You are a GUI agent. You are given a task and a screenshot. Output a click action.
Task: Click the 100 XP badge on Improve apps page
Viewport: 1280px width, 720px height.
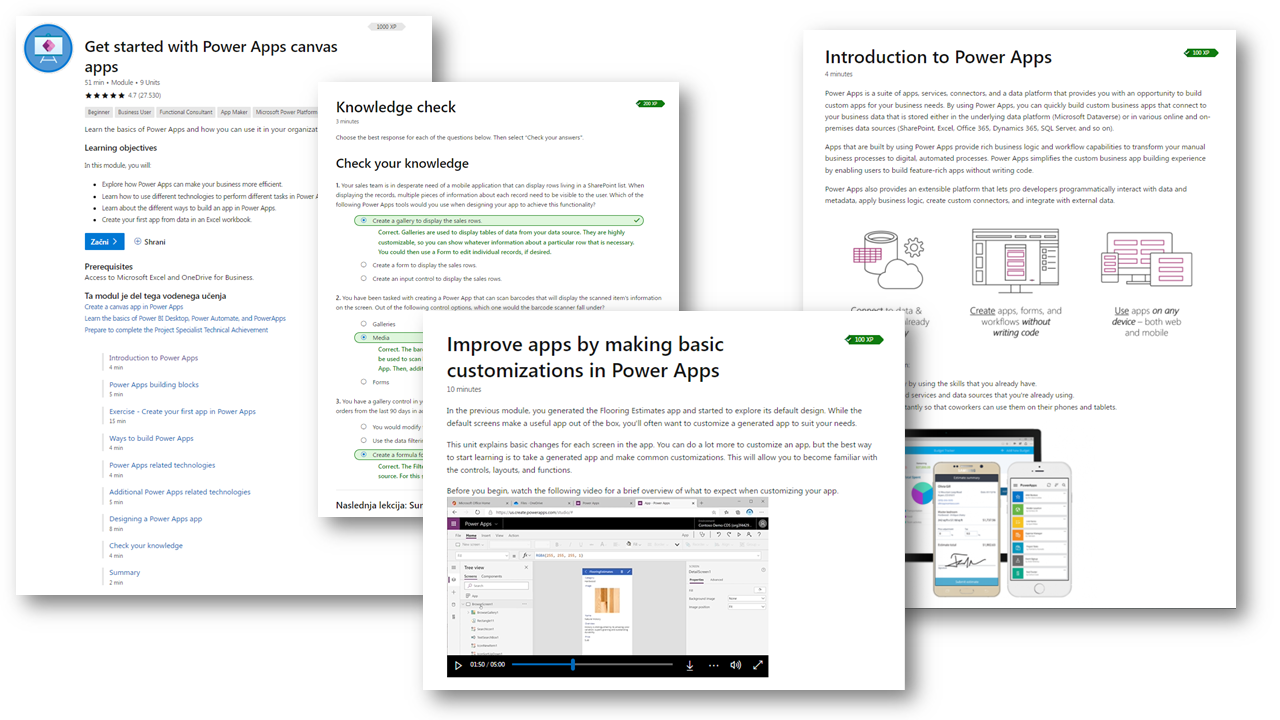coord(865,340)
